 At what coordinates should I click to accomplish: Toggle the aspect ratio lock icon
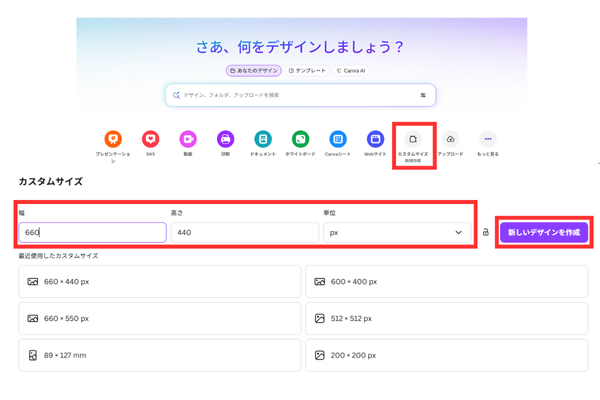pyautogui.click(x=486, y=232)
